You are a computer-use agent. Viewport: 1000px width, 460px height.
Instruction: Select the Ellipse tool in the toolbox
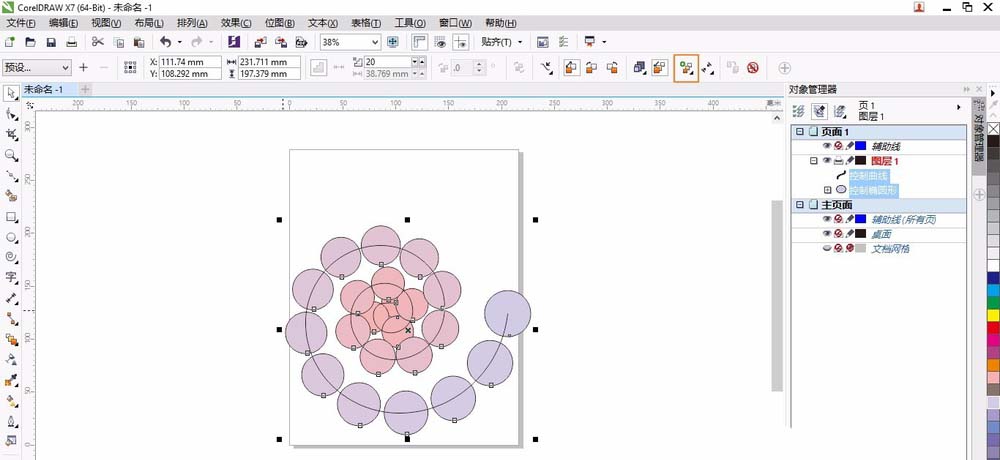point(11,238)
